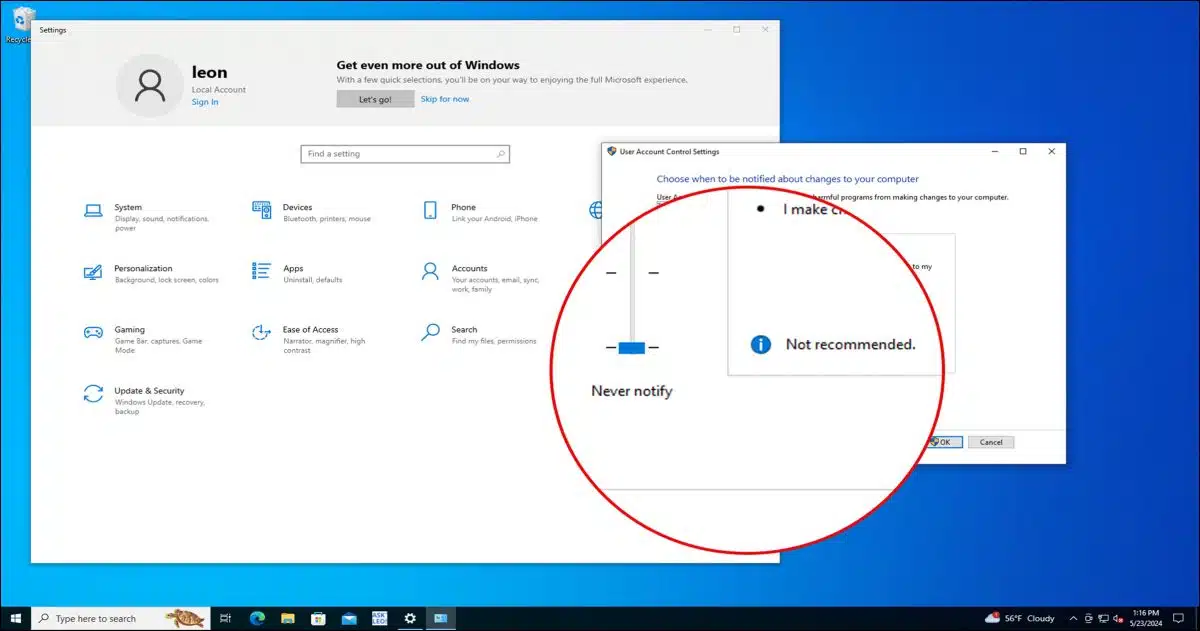Screen dimensions: 1200x631
Task: Open the Devices settings icon
Action: click(262, 210)
